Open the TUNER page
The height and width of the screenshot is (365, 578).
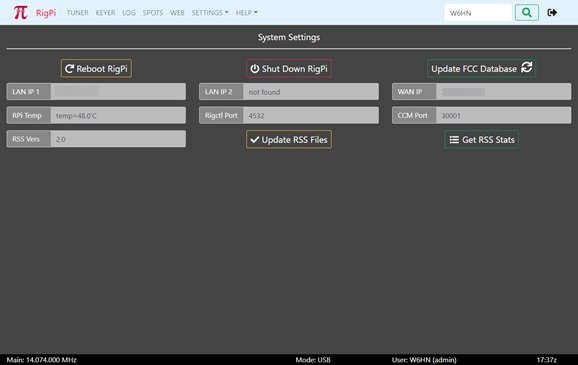(77, 13)
